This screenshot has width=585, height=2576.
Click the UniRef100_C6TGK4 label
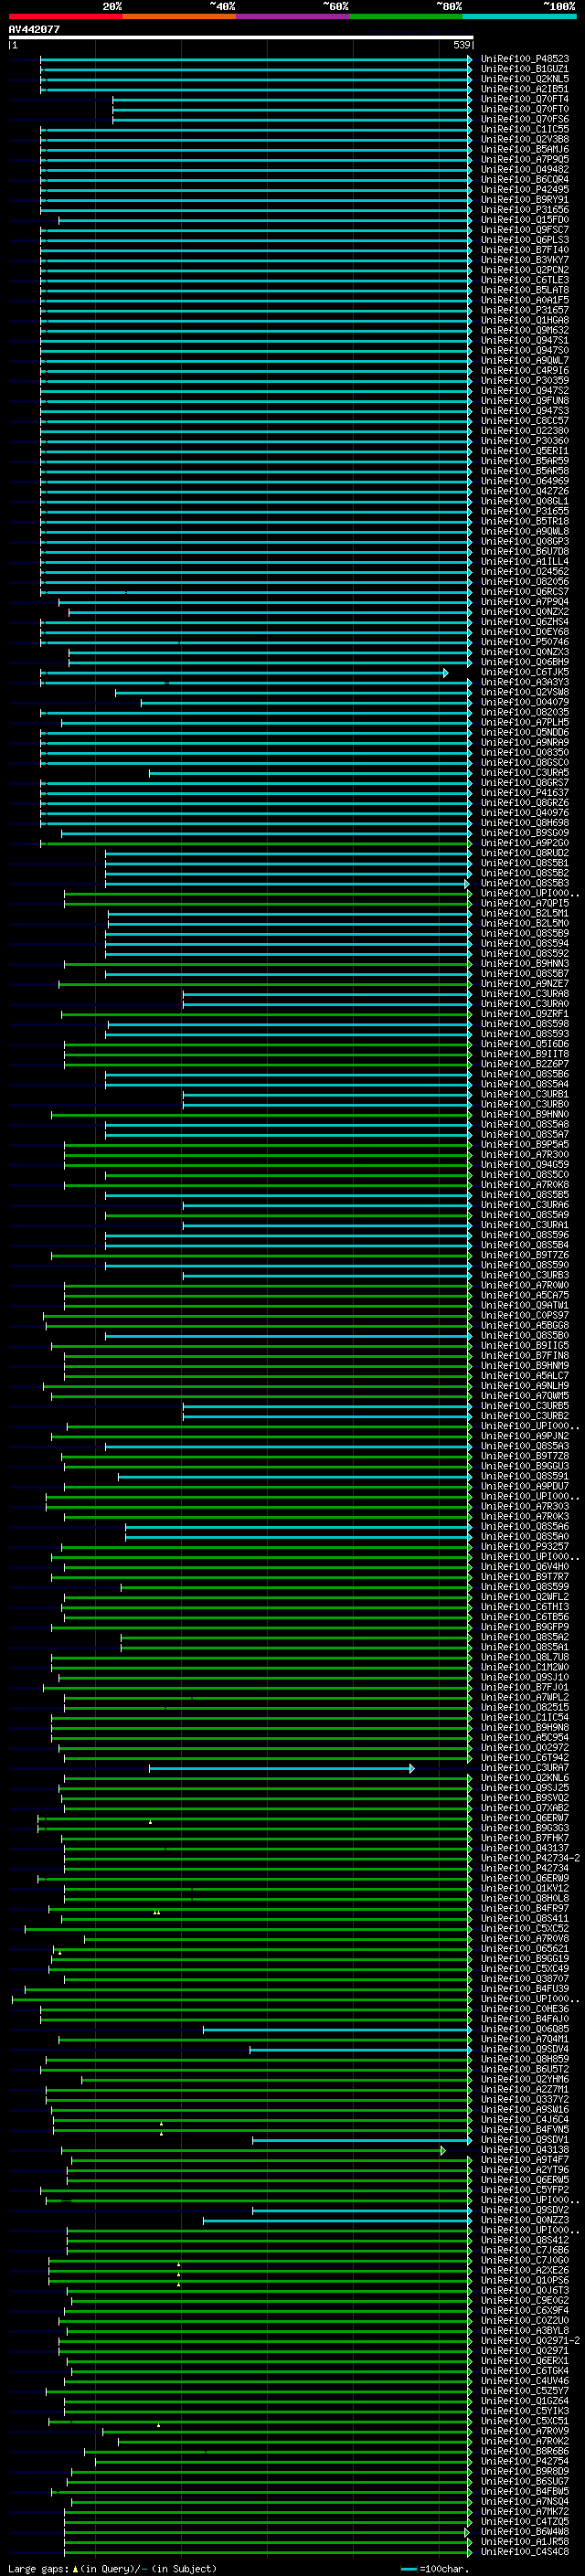pos(525,2370)
